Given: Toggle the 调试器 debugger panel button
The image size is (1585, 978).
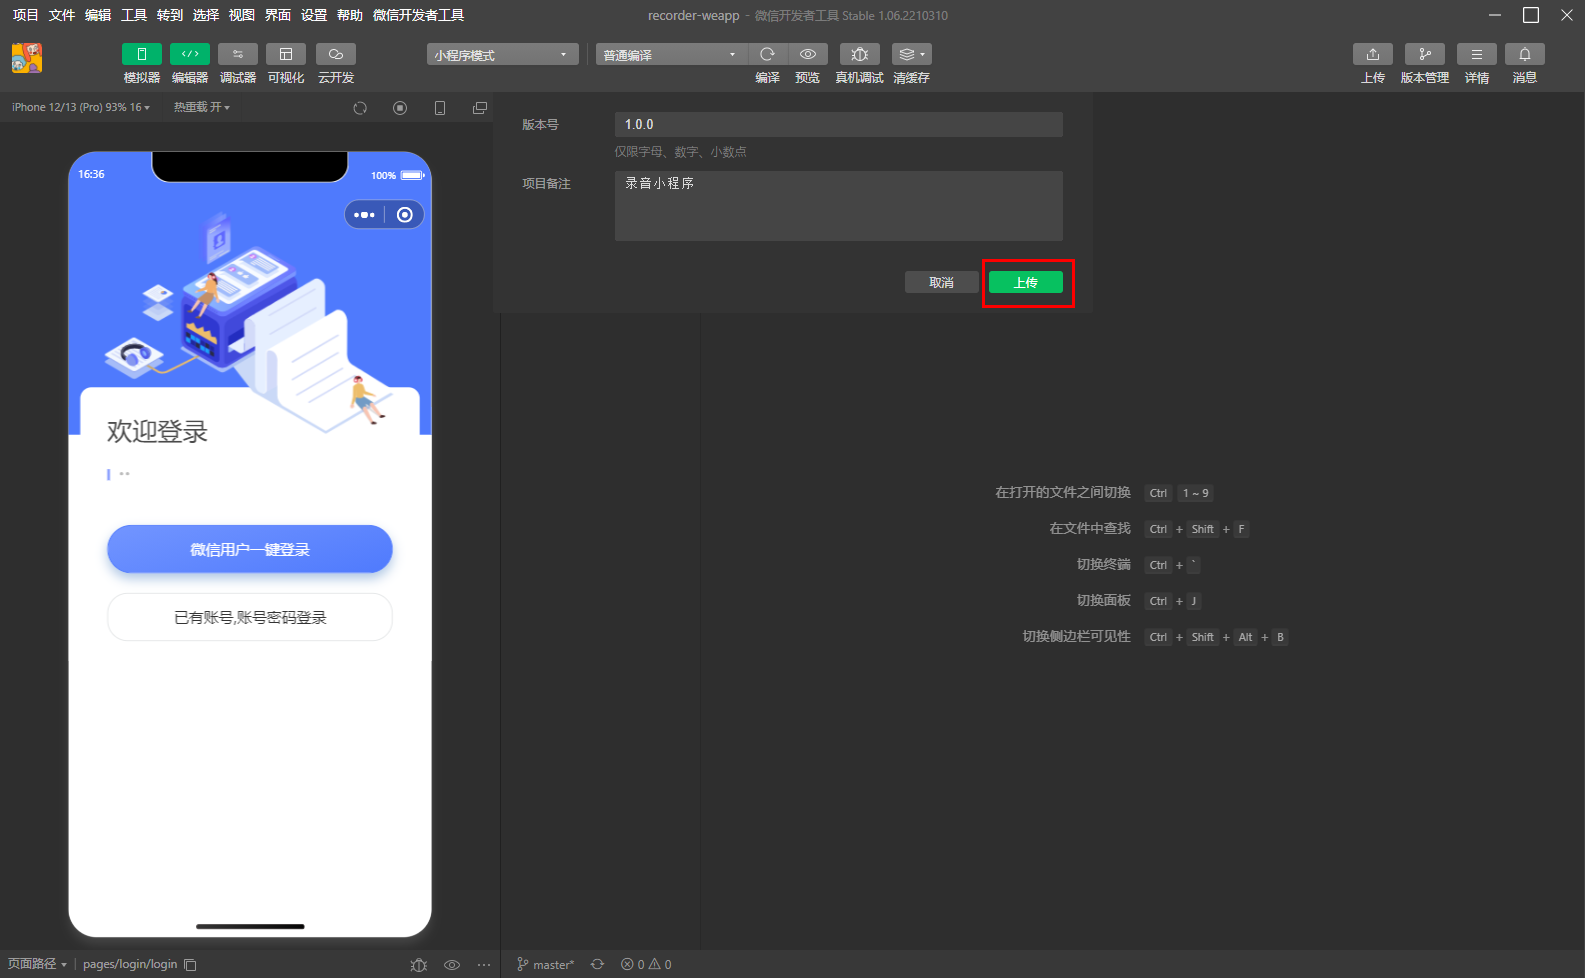Looking at the screenshot, I should (x=238, y=54).
